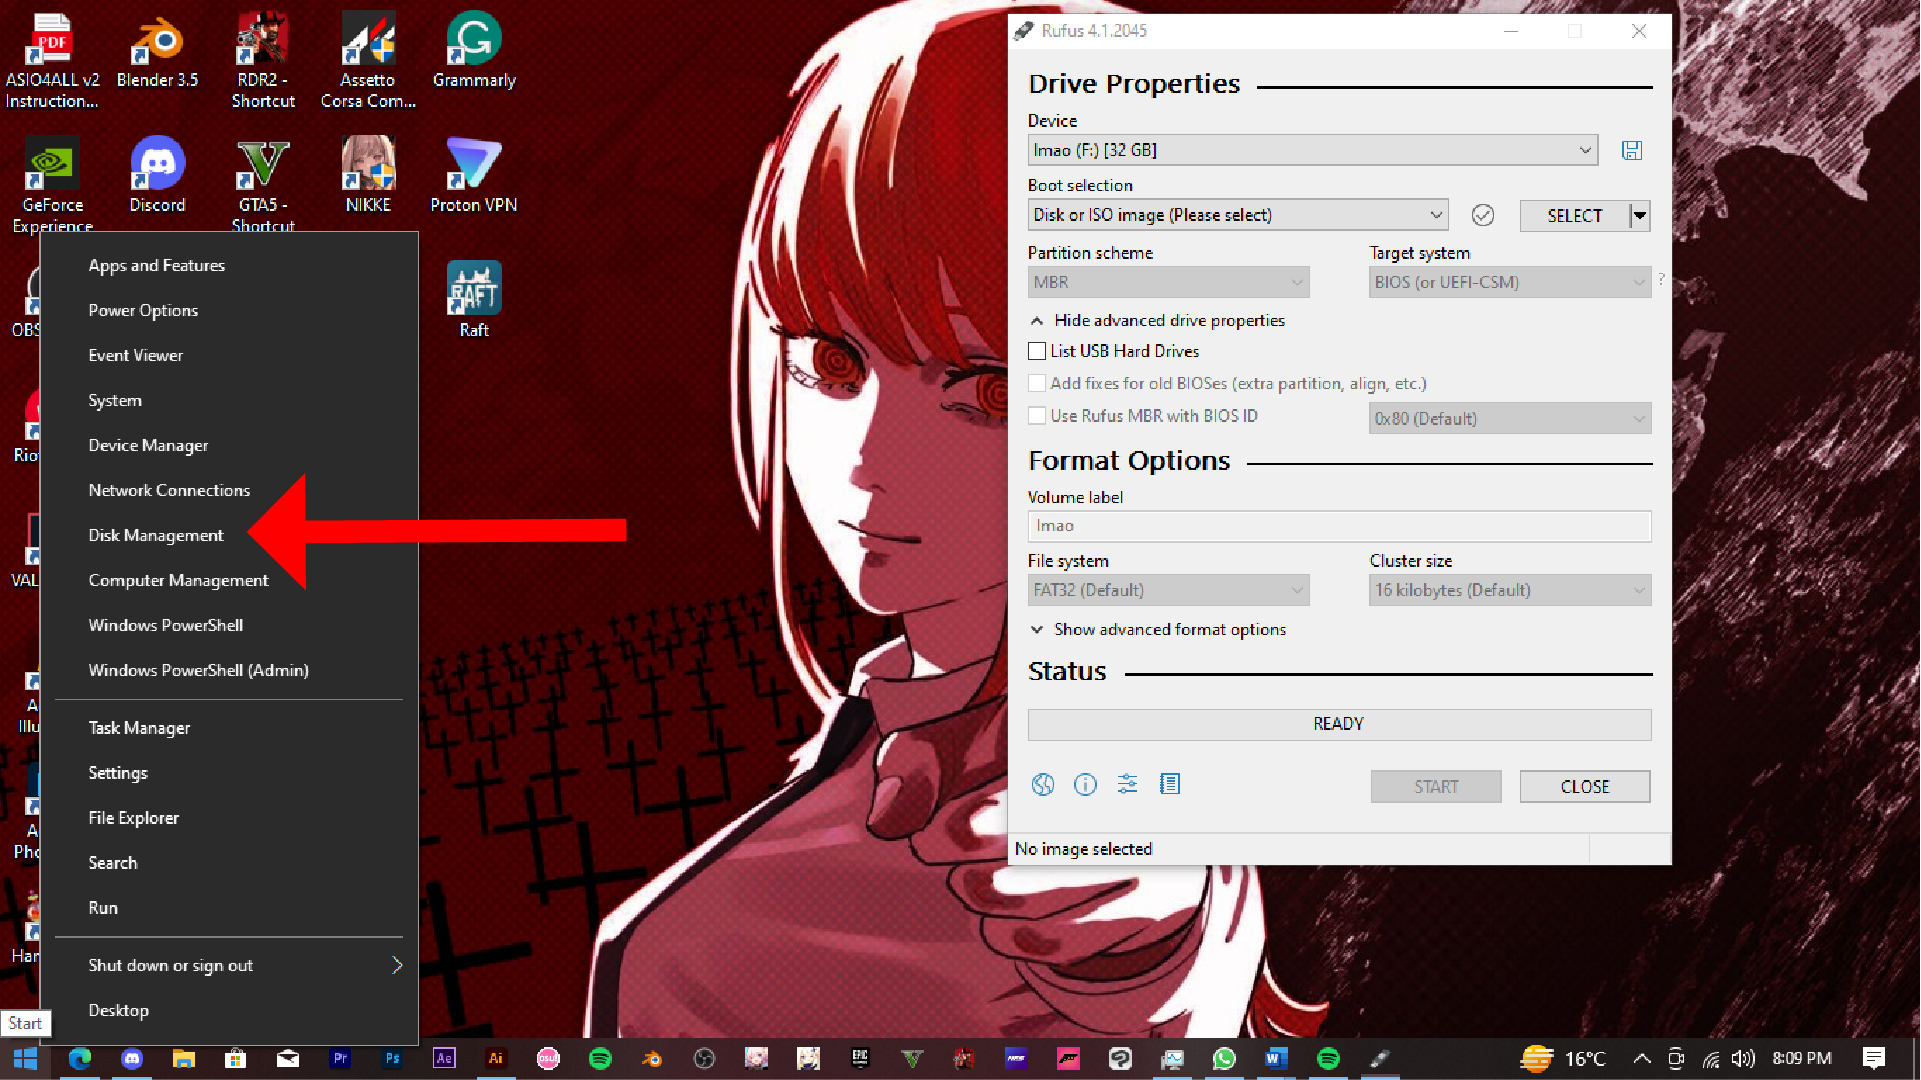Show hidden system tray icons chevron

point(1642,1059)
